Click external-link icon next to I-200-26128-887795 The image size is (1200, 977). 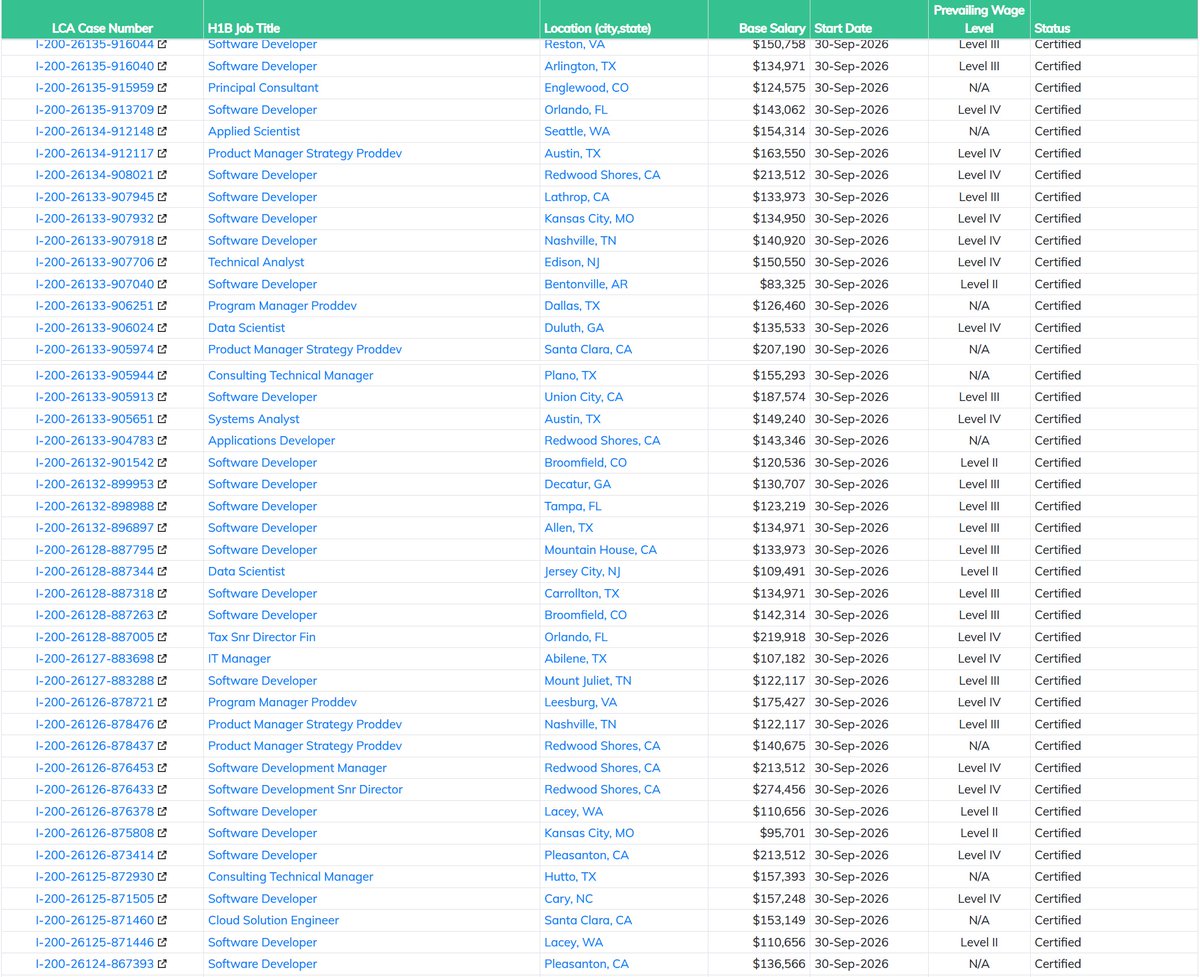(162, 550)
